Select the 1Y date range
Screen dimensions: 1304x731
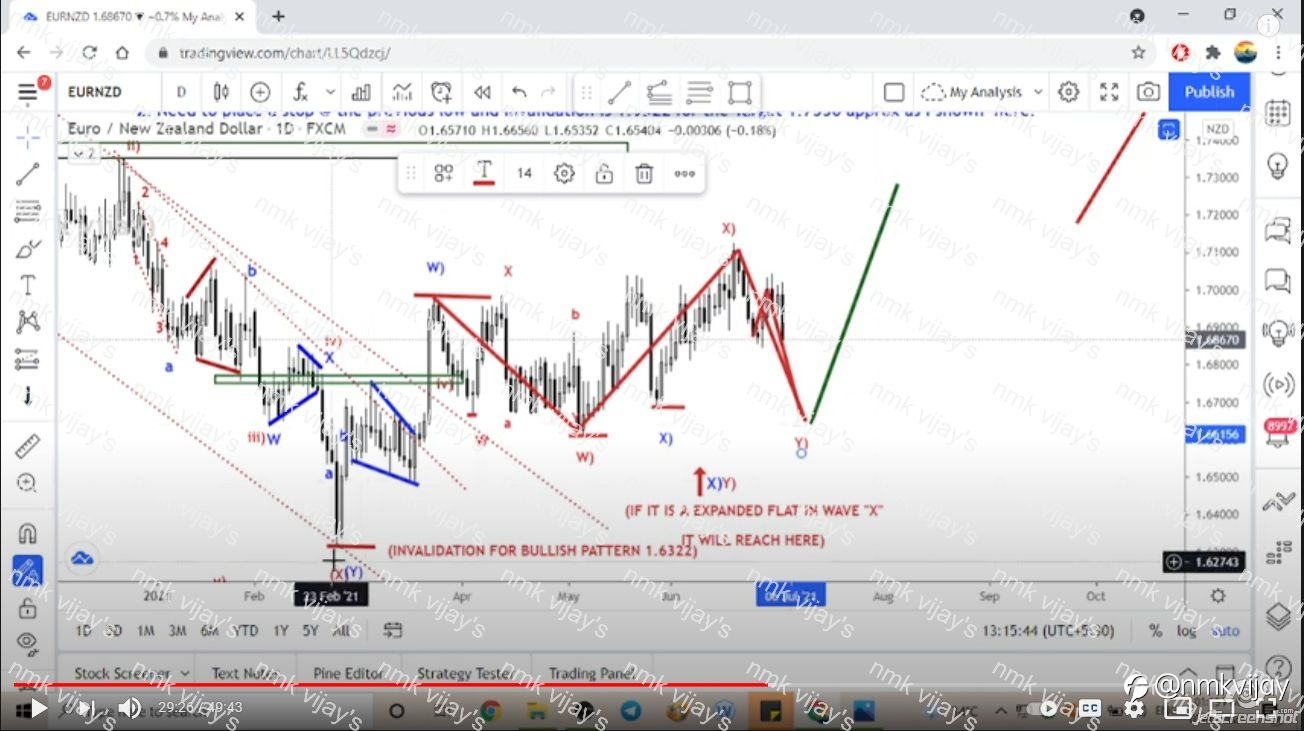281,631
